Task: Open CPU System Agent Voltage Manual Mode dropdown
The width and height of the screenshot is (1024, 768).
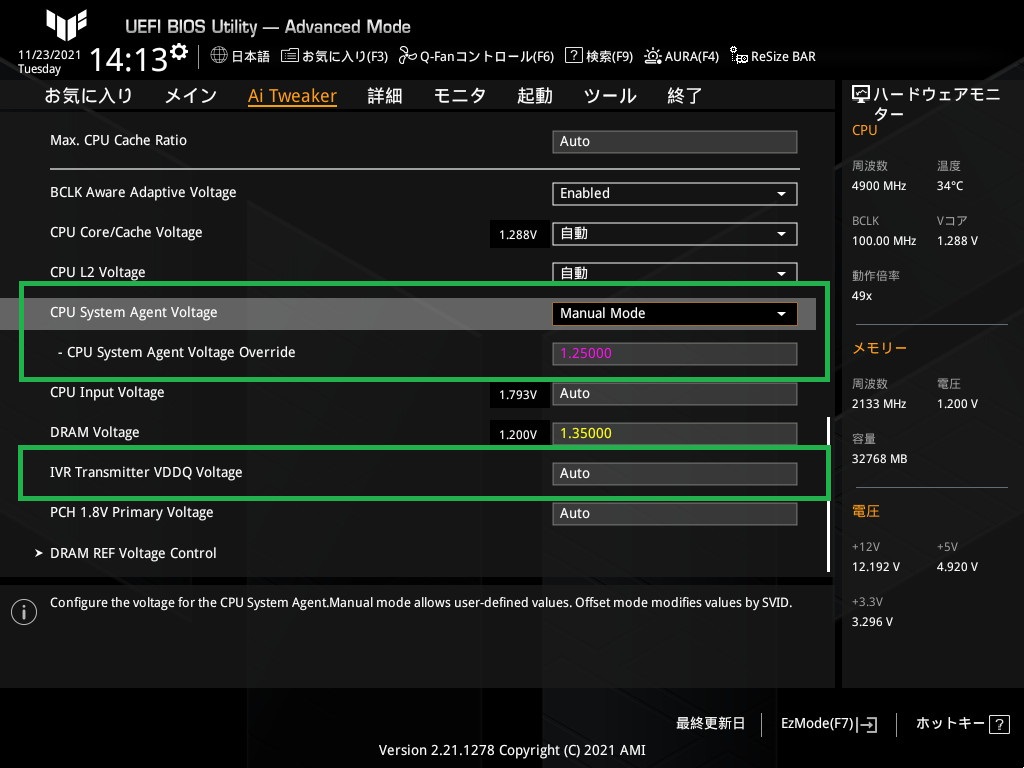Action: click(x=675, y=313)
